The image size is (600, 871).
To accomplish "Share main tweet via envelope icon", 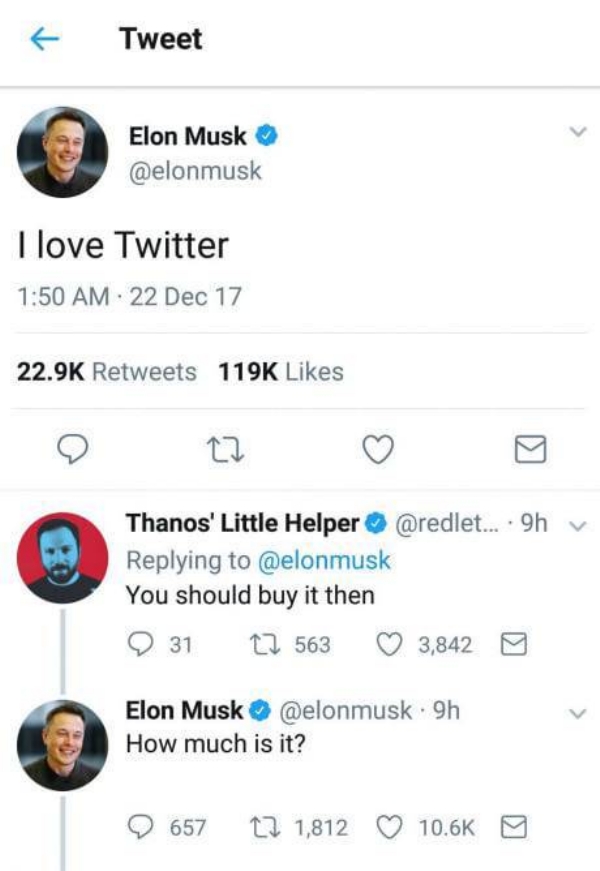I will pos(528,453).
